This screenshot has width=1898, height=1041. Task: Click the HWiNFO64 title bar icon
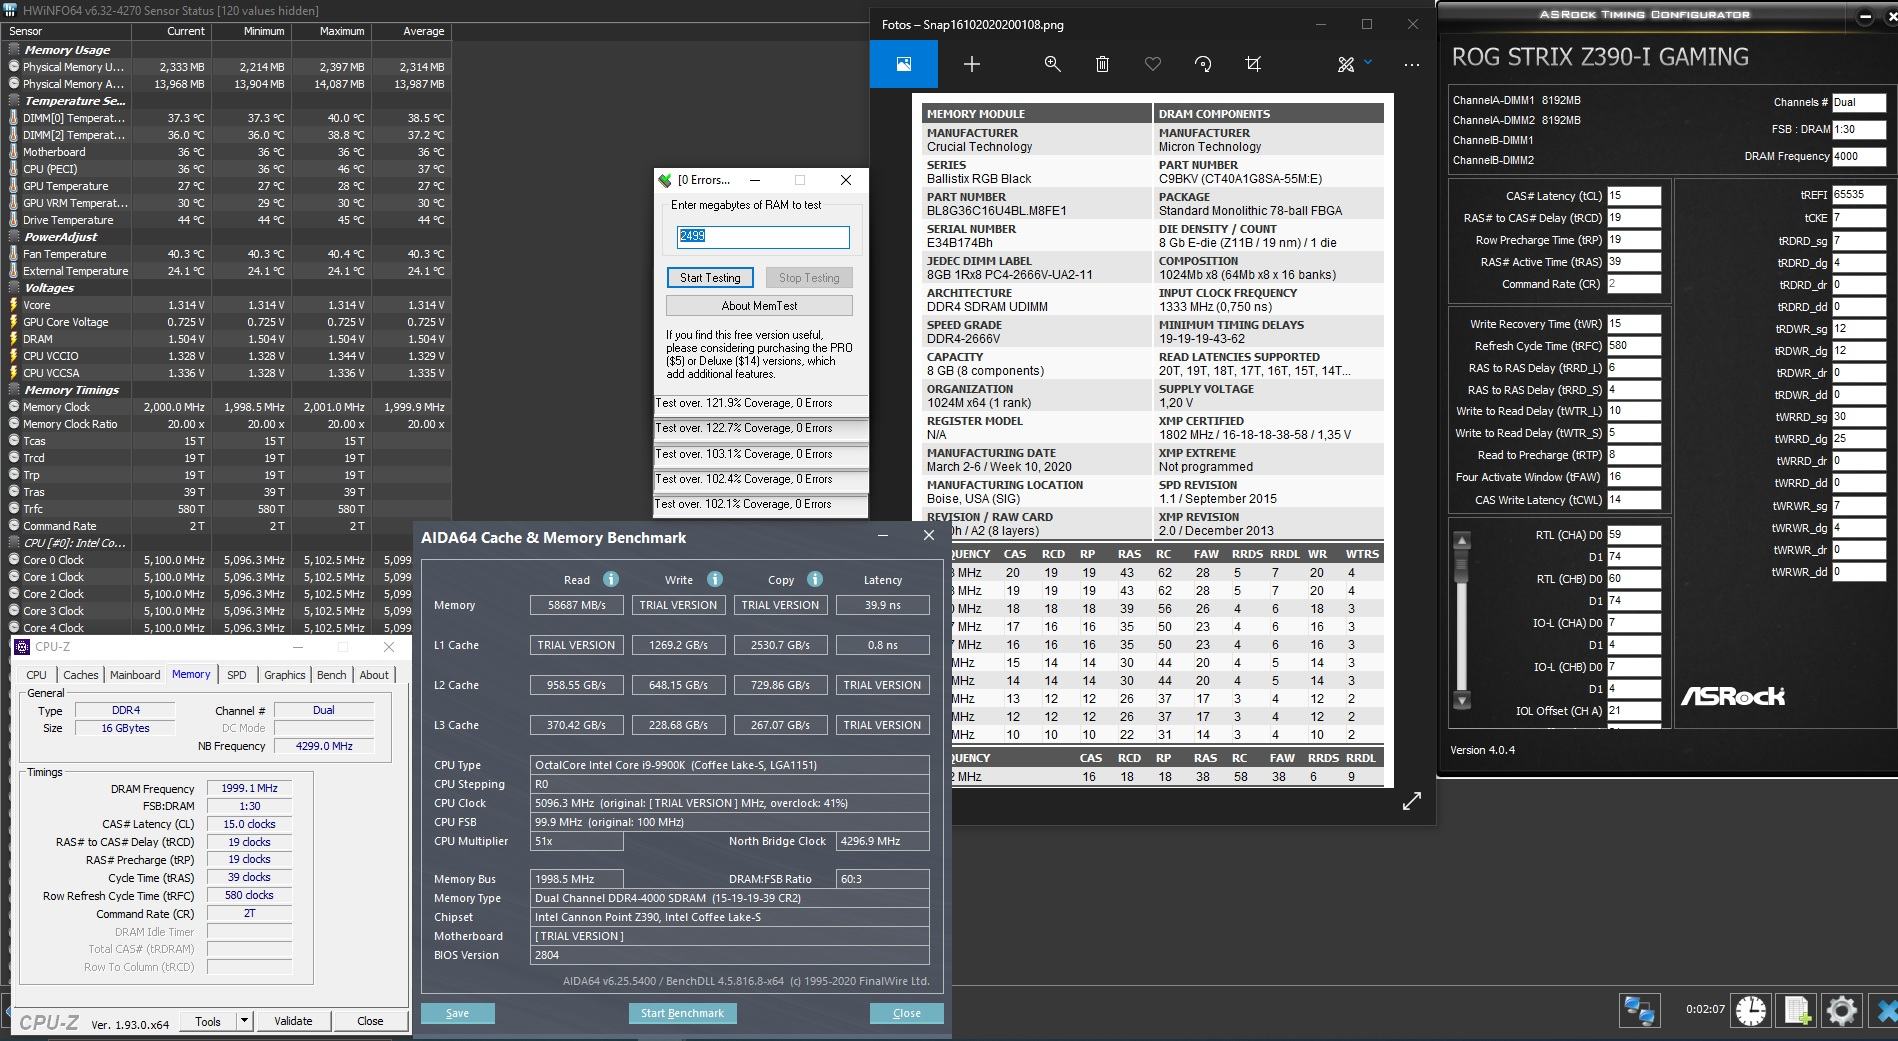pyautogui.click(x=9, y=10)
